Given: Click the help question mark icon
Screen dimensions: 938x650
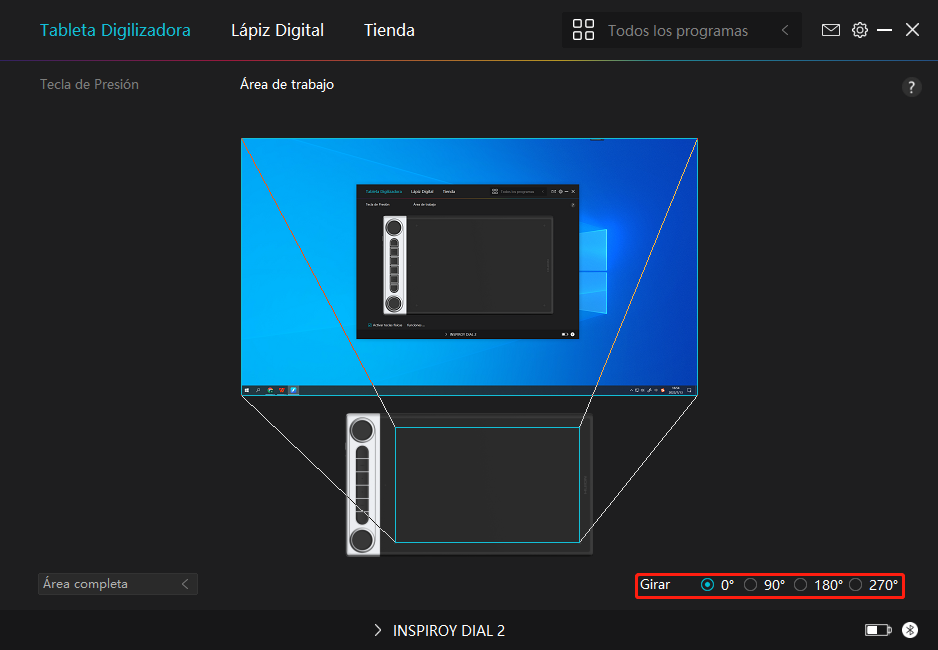Looking at the screenshot, I should 911,87.
